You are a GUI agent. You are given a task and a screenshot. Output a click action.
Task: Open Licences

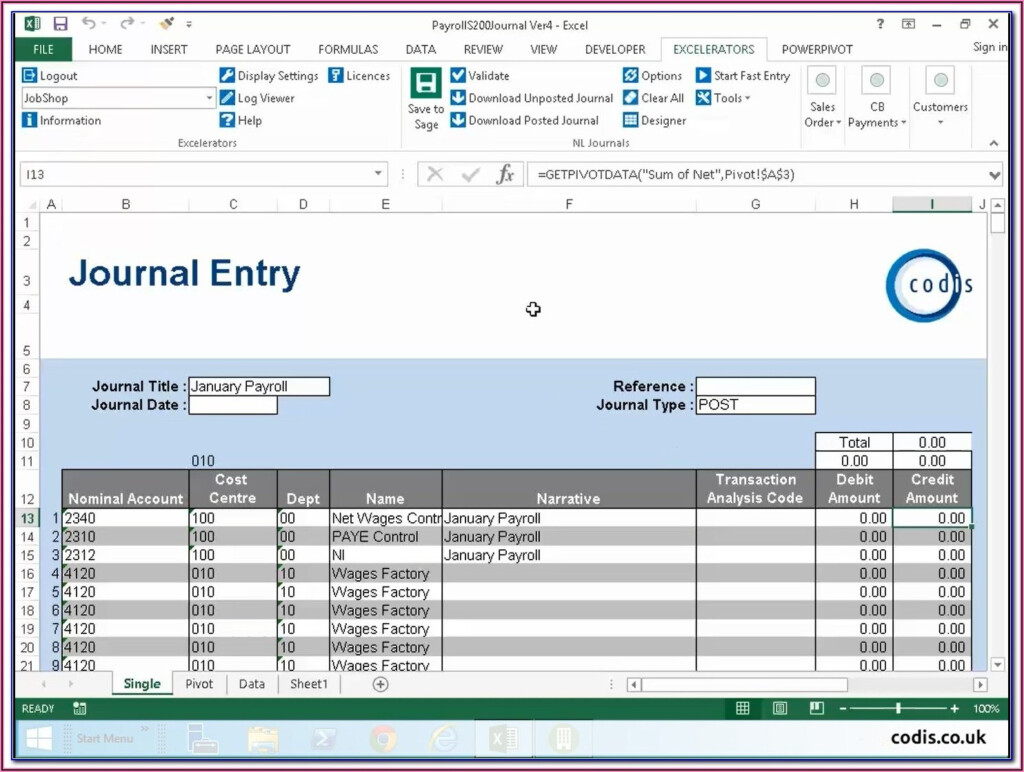pos(359,76)
